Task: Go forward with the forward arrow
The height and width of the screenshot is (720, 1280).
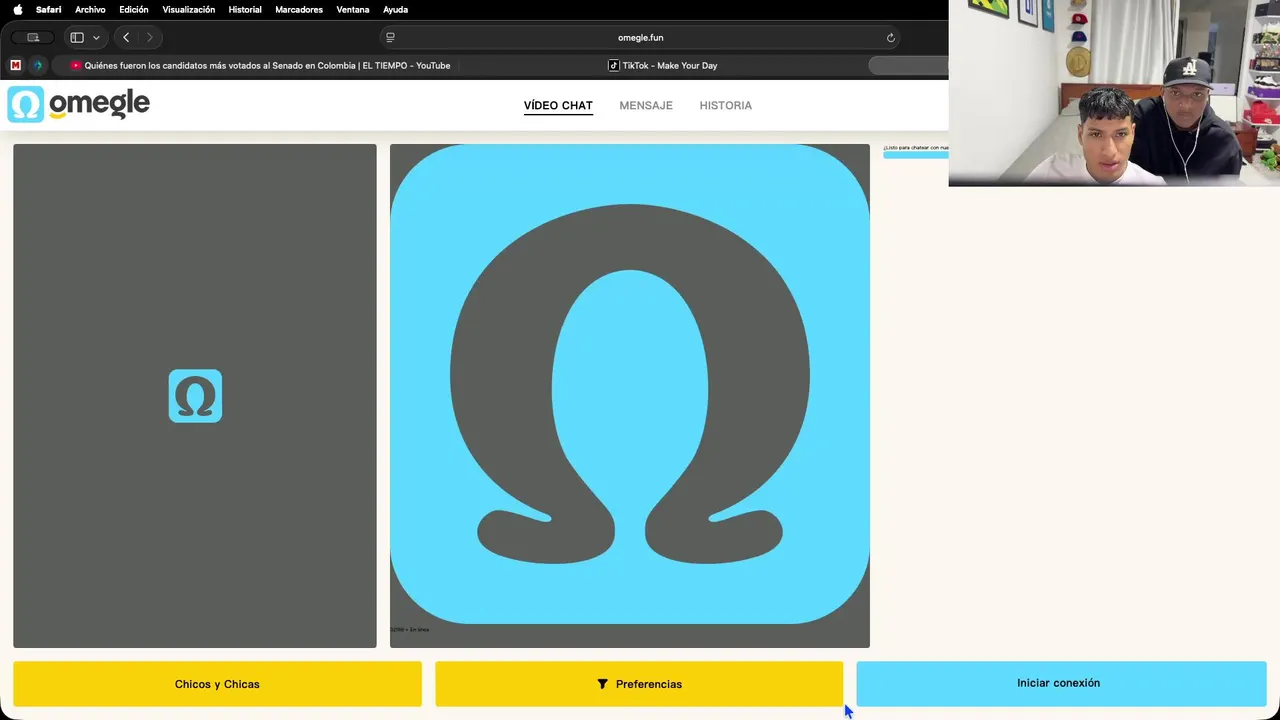Action: point(150,37)
